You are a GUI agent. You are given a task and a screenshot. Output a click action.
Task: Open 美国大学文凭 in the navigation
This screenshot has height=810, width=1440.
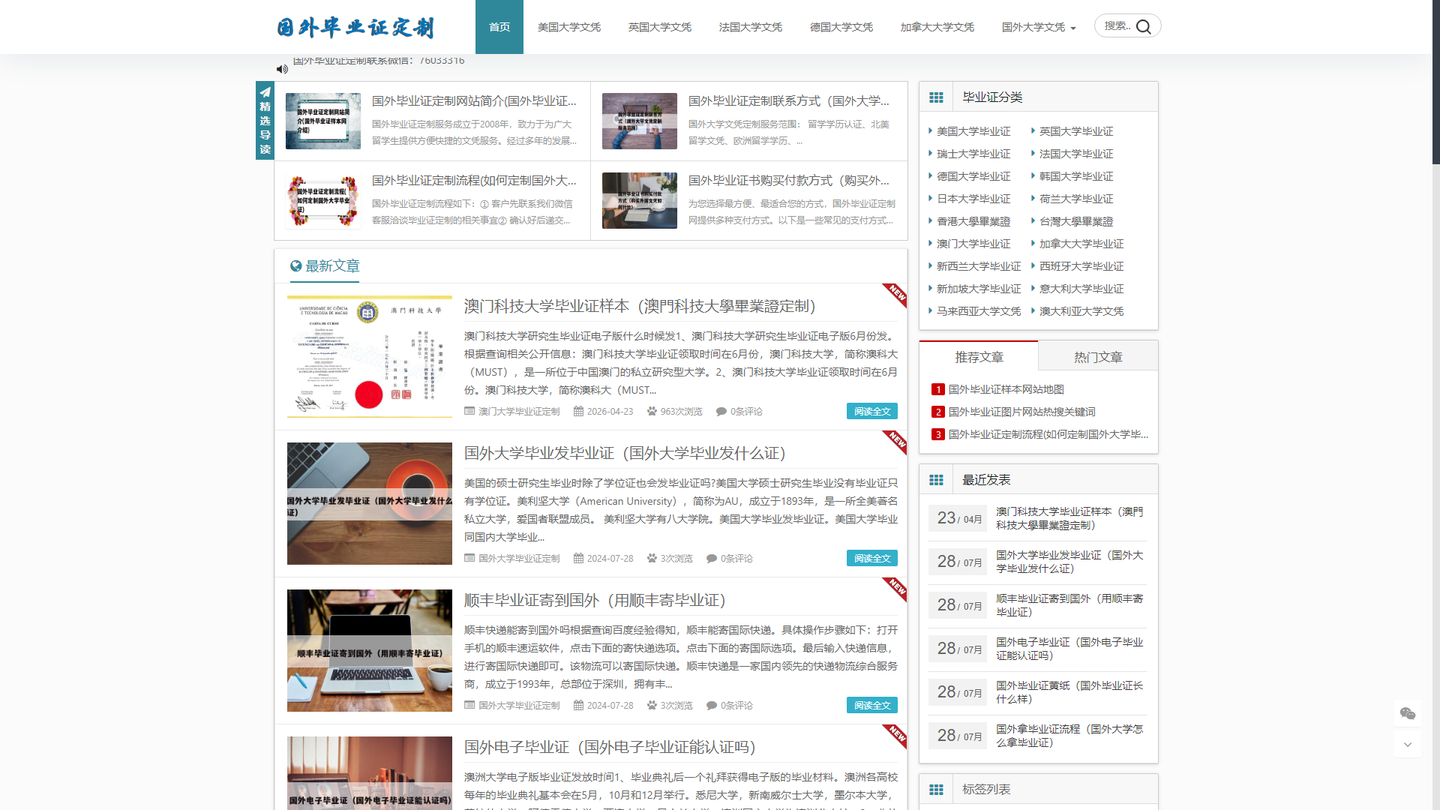click(x=569, y=27)
